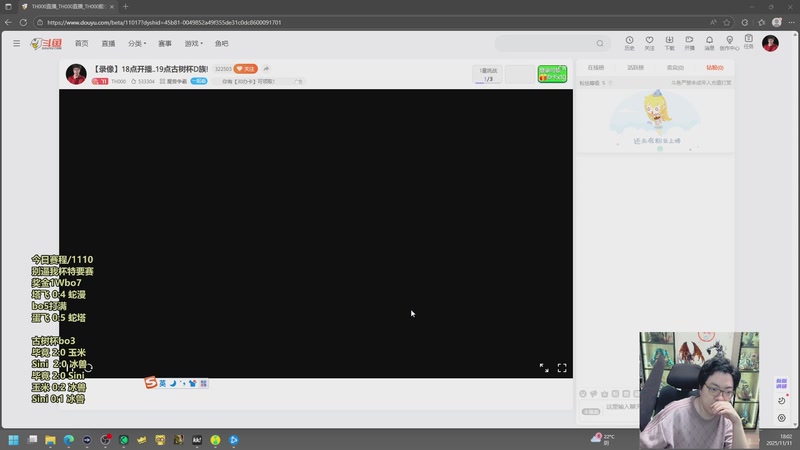Open the hamburger sidebar menu
800x450 pixels.
(16, 43)
